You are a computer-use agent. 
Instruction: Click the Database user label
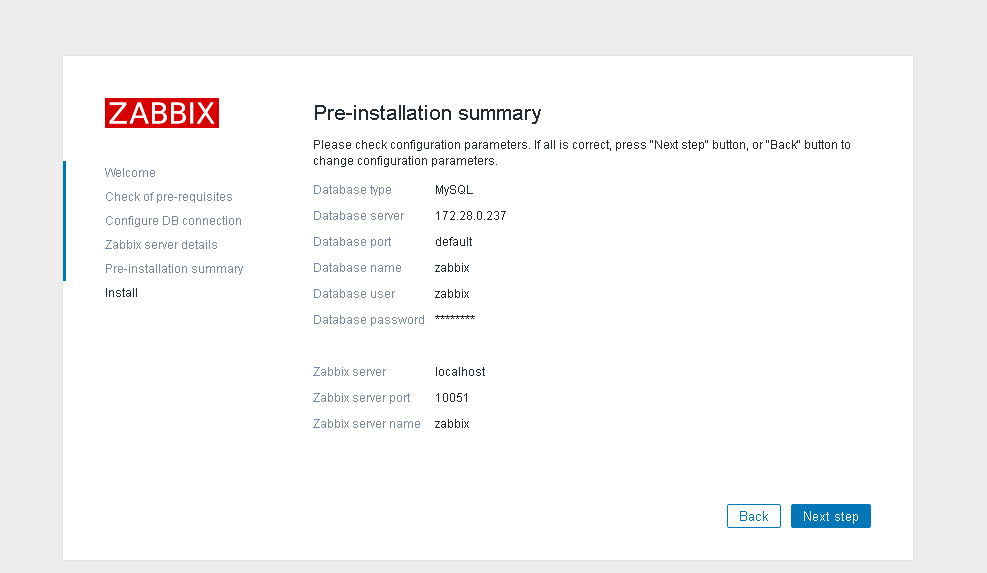[x=354, y=293]
